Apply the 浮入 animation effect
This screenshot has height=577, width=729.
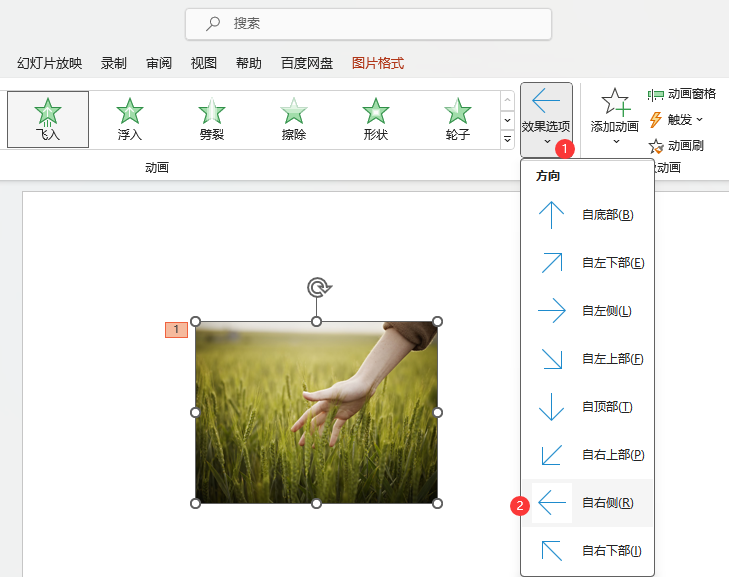click(x=130, y=119)
